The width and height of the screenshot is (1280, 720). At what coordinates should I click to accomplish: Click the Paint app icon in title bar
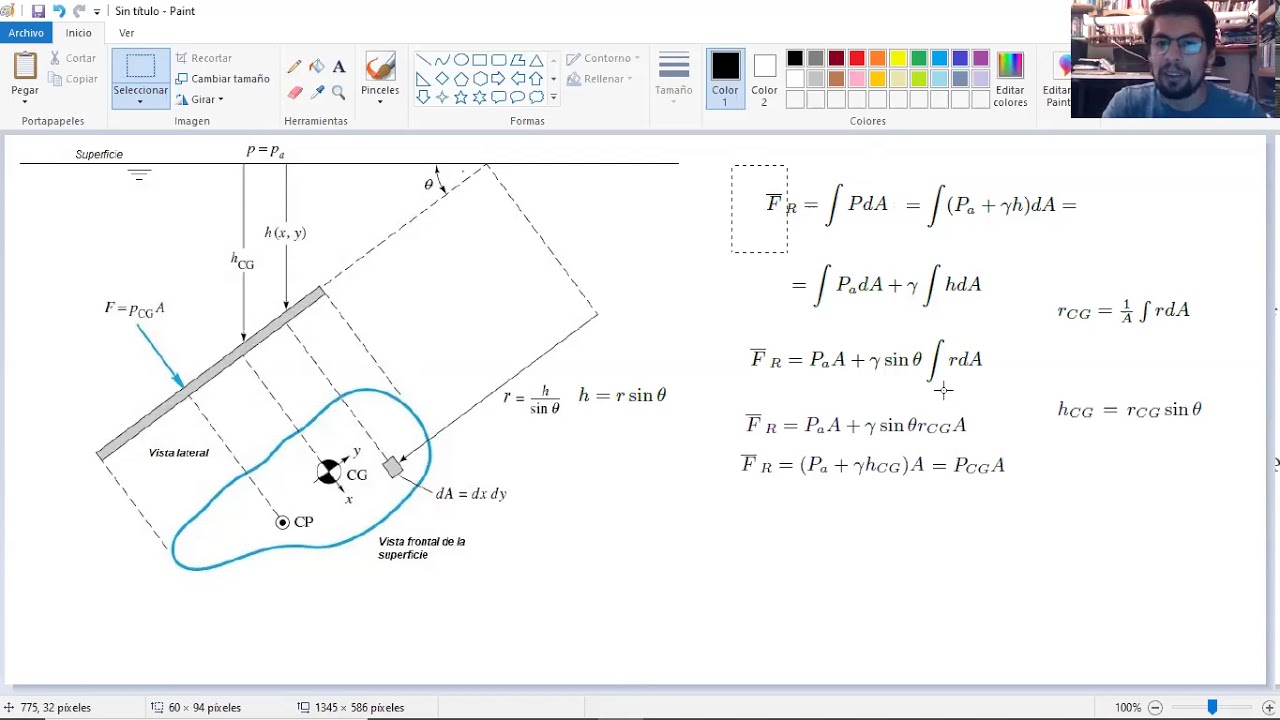(9, 11)
